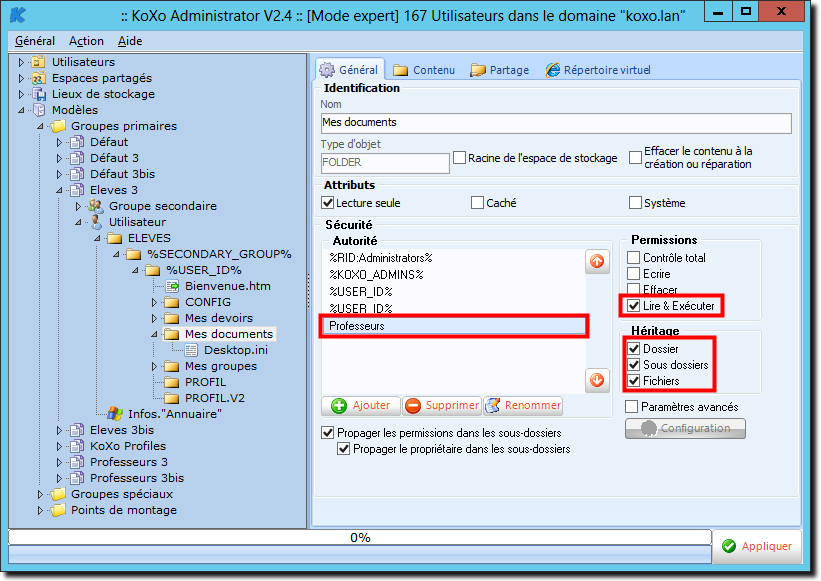
Task: Click the Points de montage folder icon
Action: tap(58, 510)
